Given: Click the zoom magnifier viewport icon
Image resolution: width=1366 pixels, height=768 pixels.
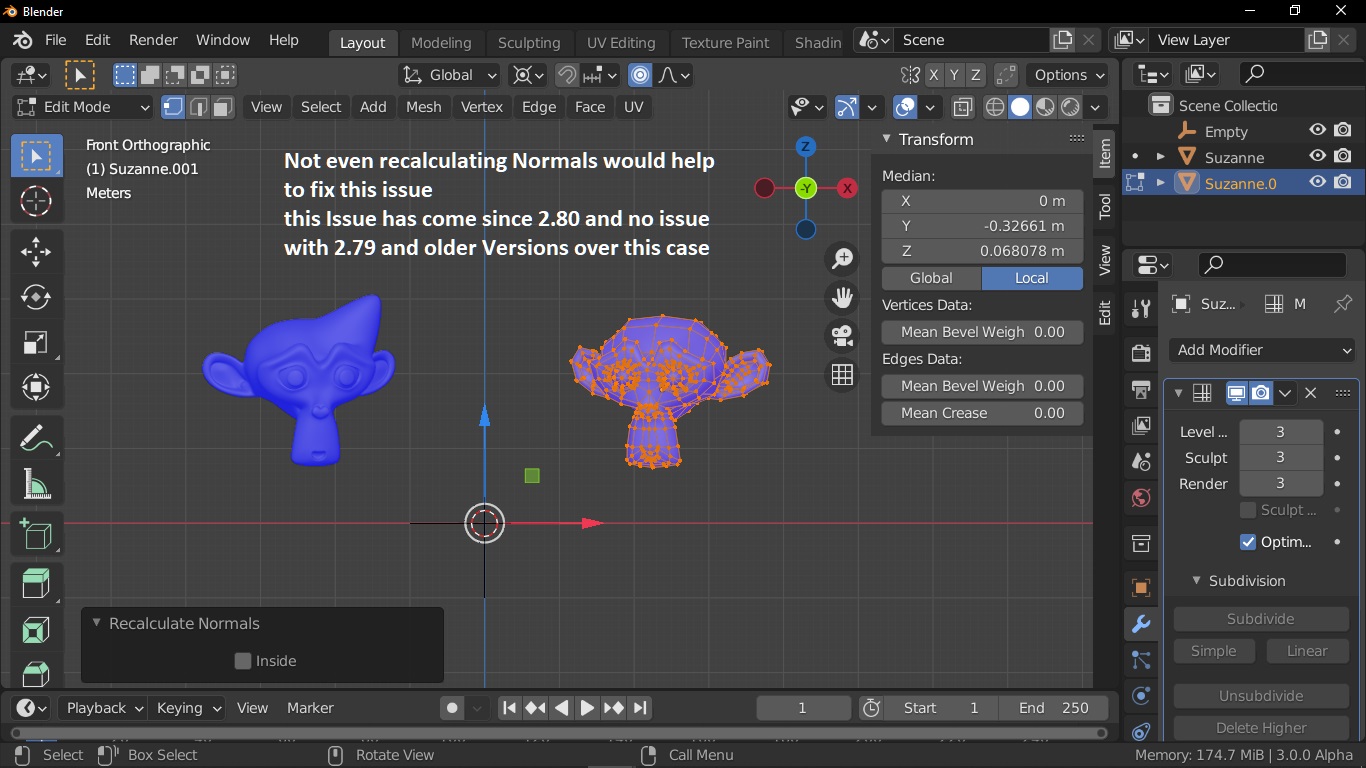Looking at the screenshot, I should coord(843,259).
